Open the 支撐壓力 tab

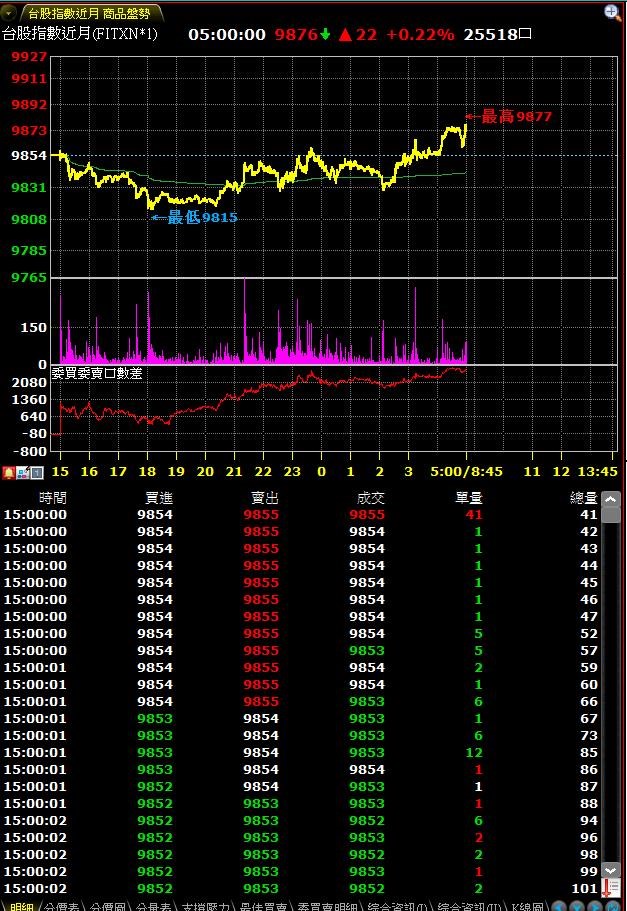tap(206, 906)
